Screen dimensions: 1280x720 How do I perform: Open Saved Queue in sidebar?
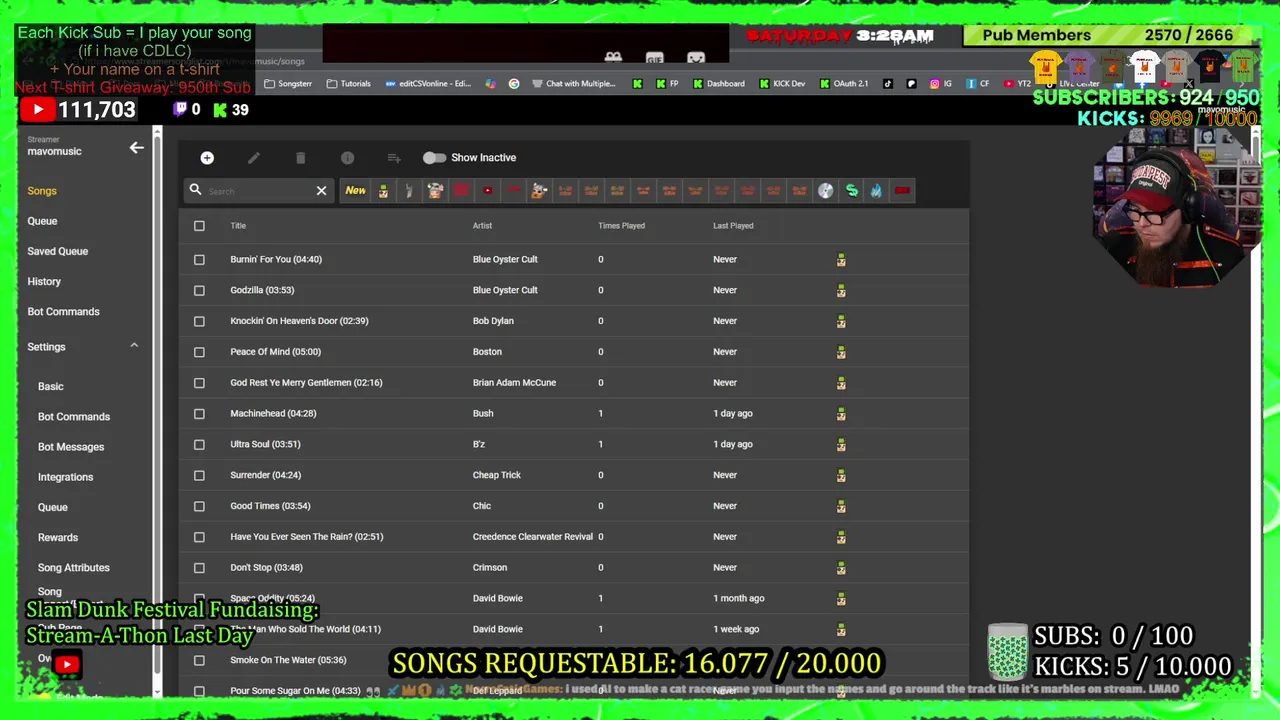(58, 251)
